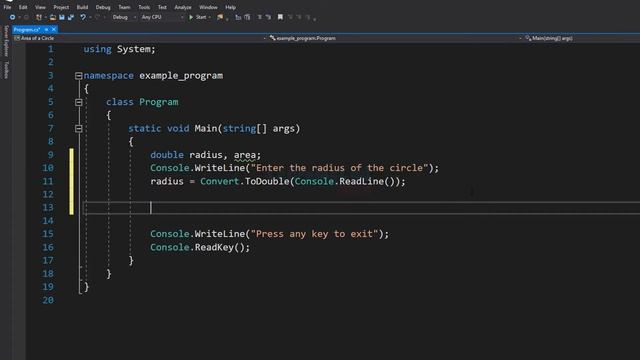640x360 pixels.
Task: Click the 'radius' variable on line 9
Action: click(x=206, y=155)
